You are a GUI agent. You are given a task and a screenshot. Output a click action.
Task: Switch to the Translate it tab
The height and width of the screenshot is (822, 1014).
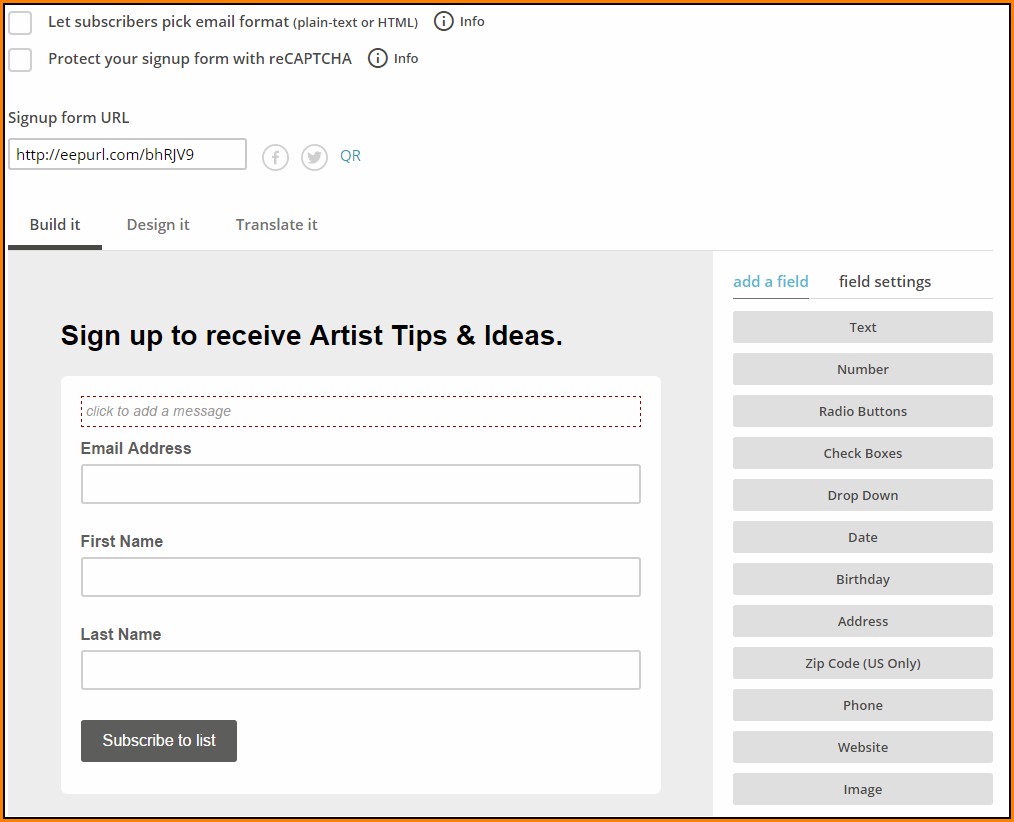pos(276,224)
